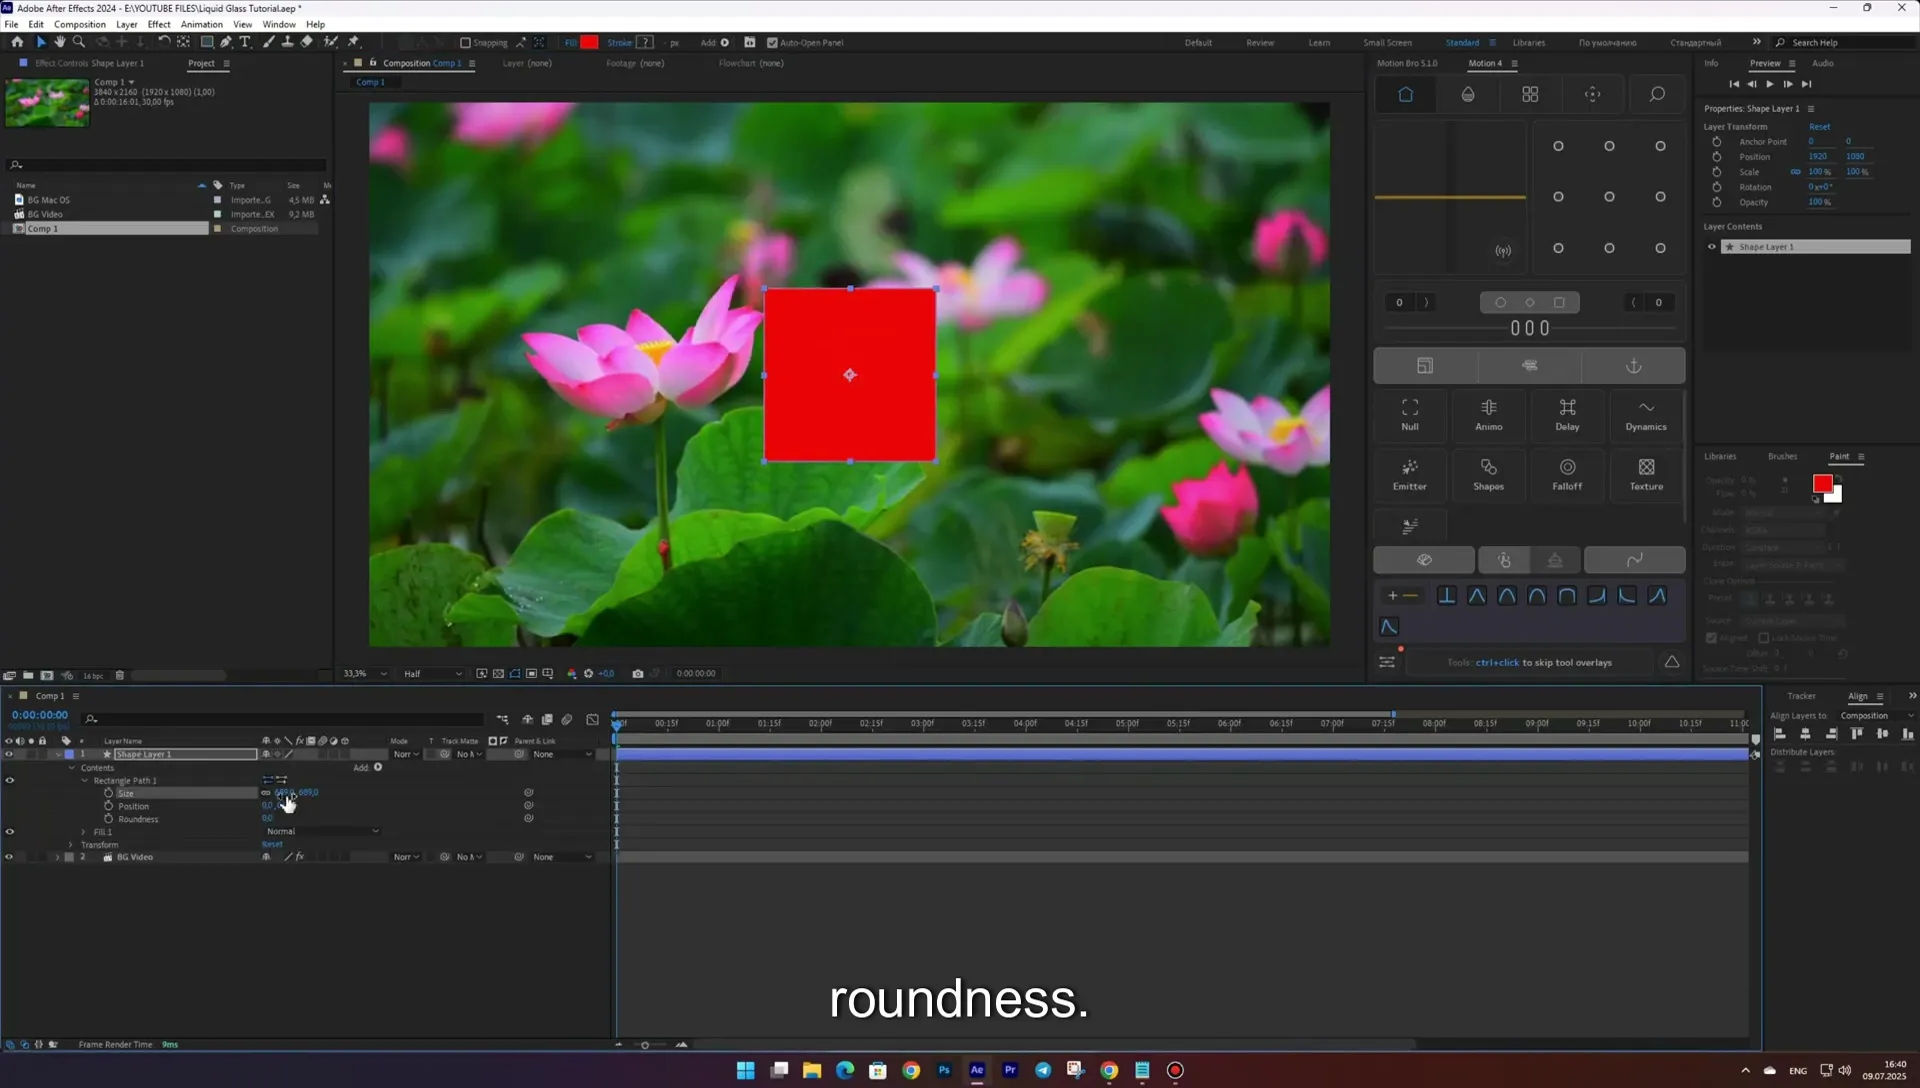Select the Rectangle shape tool

[x=207, y=42]
